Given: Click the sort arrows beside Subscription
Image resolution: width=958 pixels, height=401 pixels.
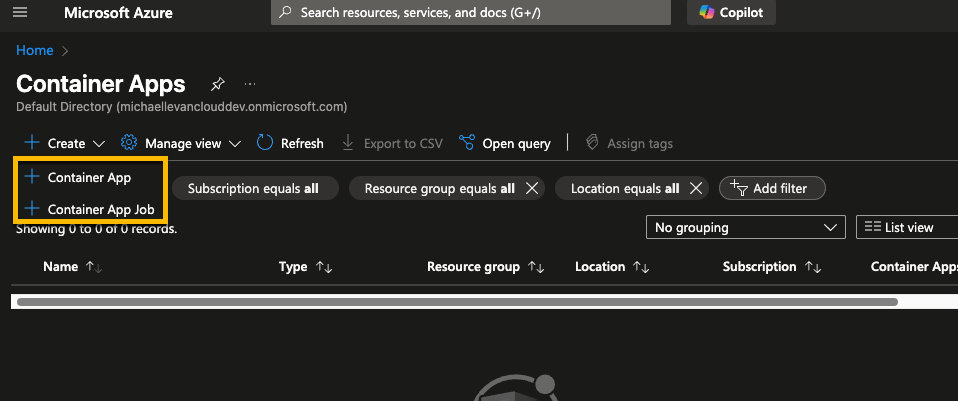Looking at the screenshot, I should [x=813, y=267].
